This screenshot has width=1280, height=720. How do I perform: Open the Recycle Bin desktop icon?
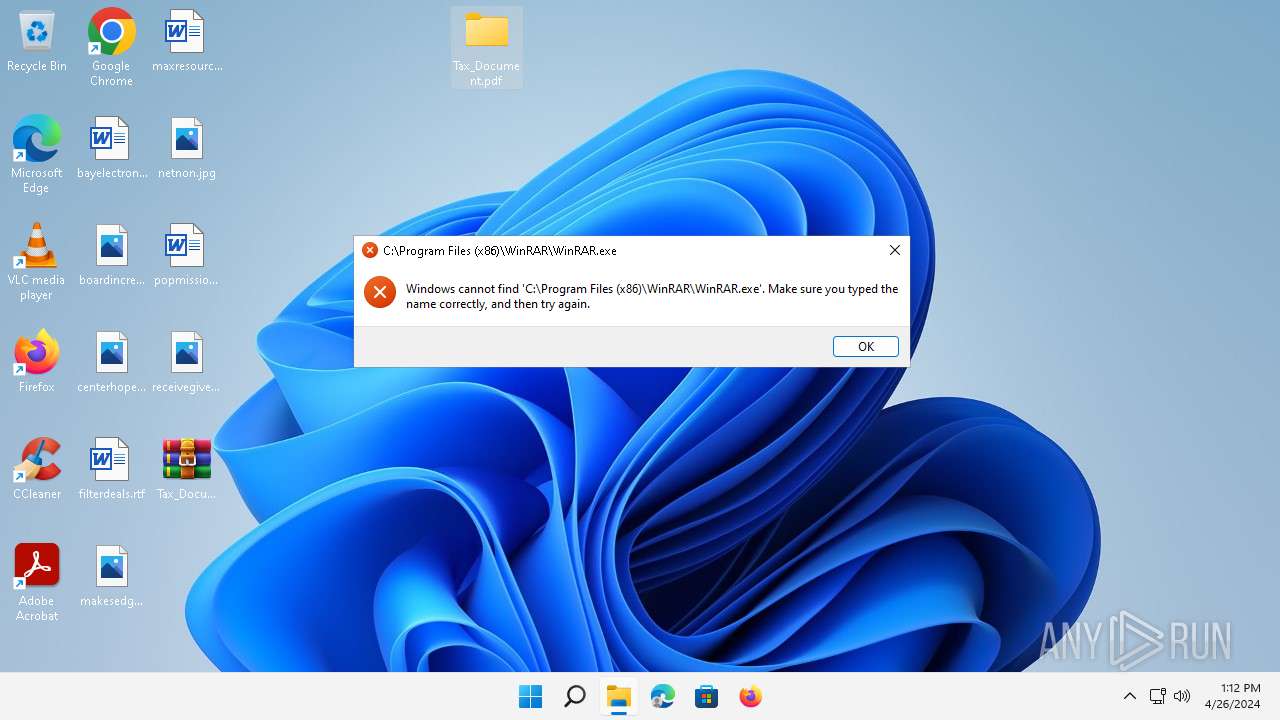37,42
